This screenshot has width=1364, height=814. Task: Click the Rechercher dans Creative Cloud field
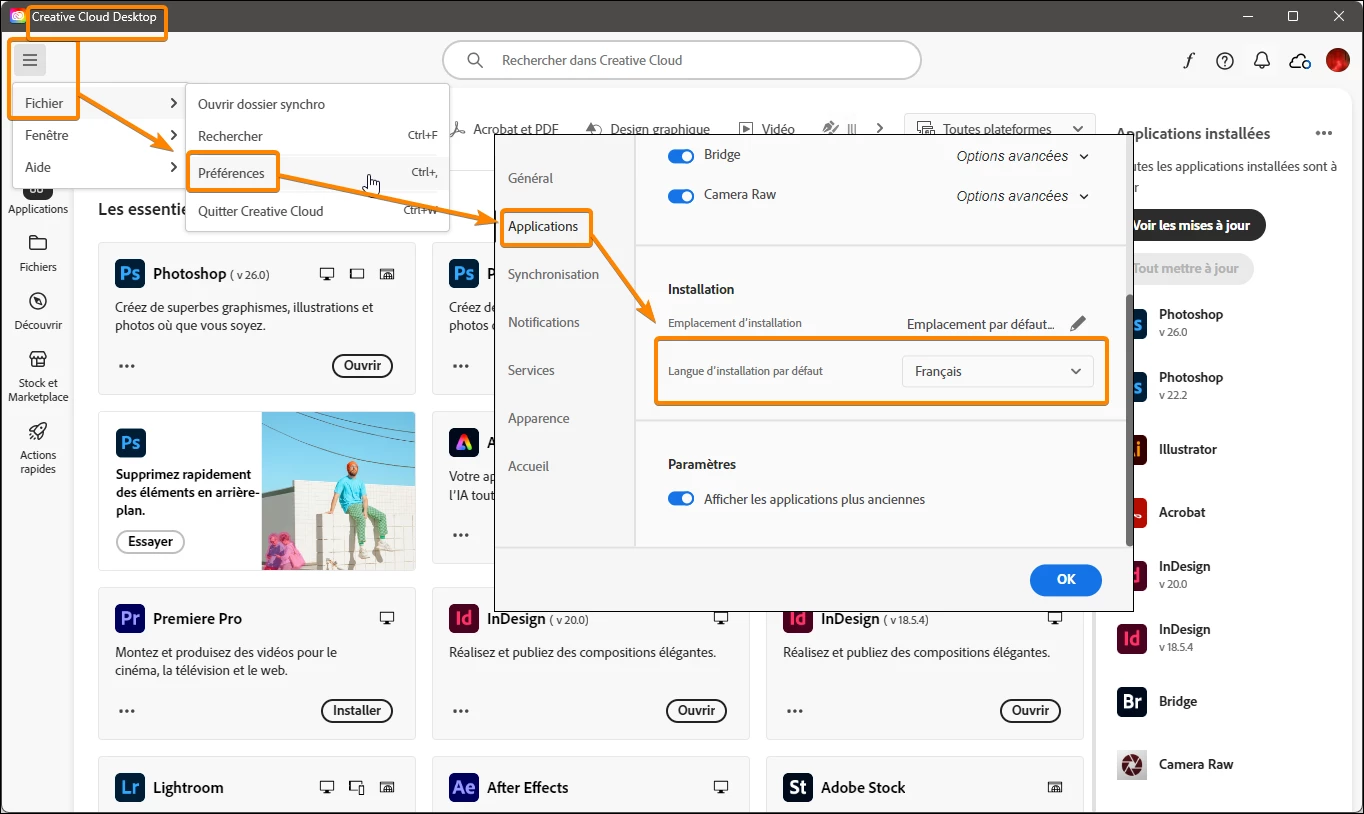pos(681,60)
